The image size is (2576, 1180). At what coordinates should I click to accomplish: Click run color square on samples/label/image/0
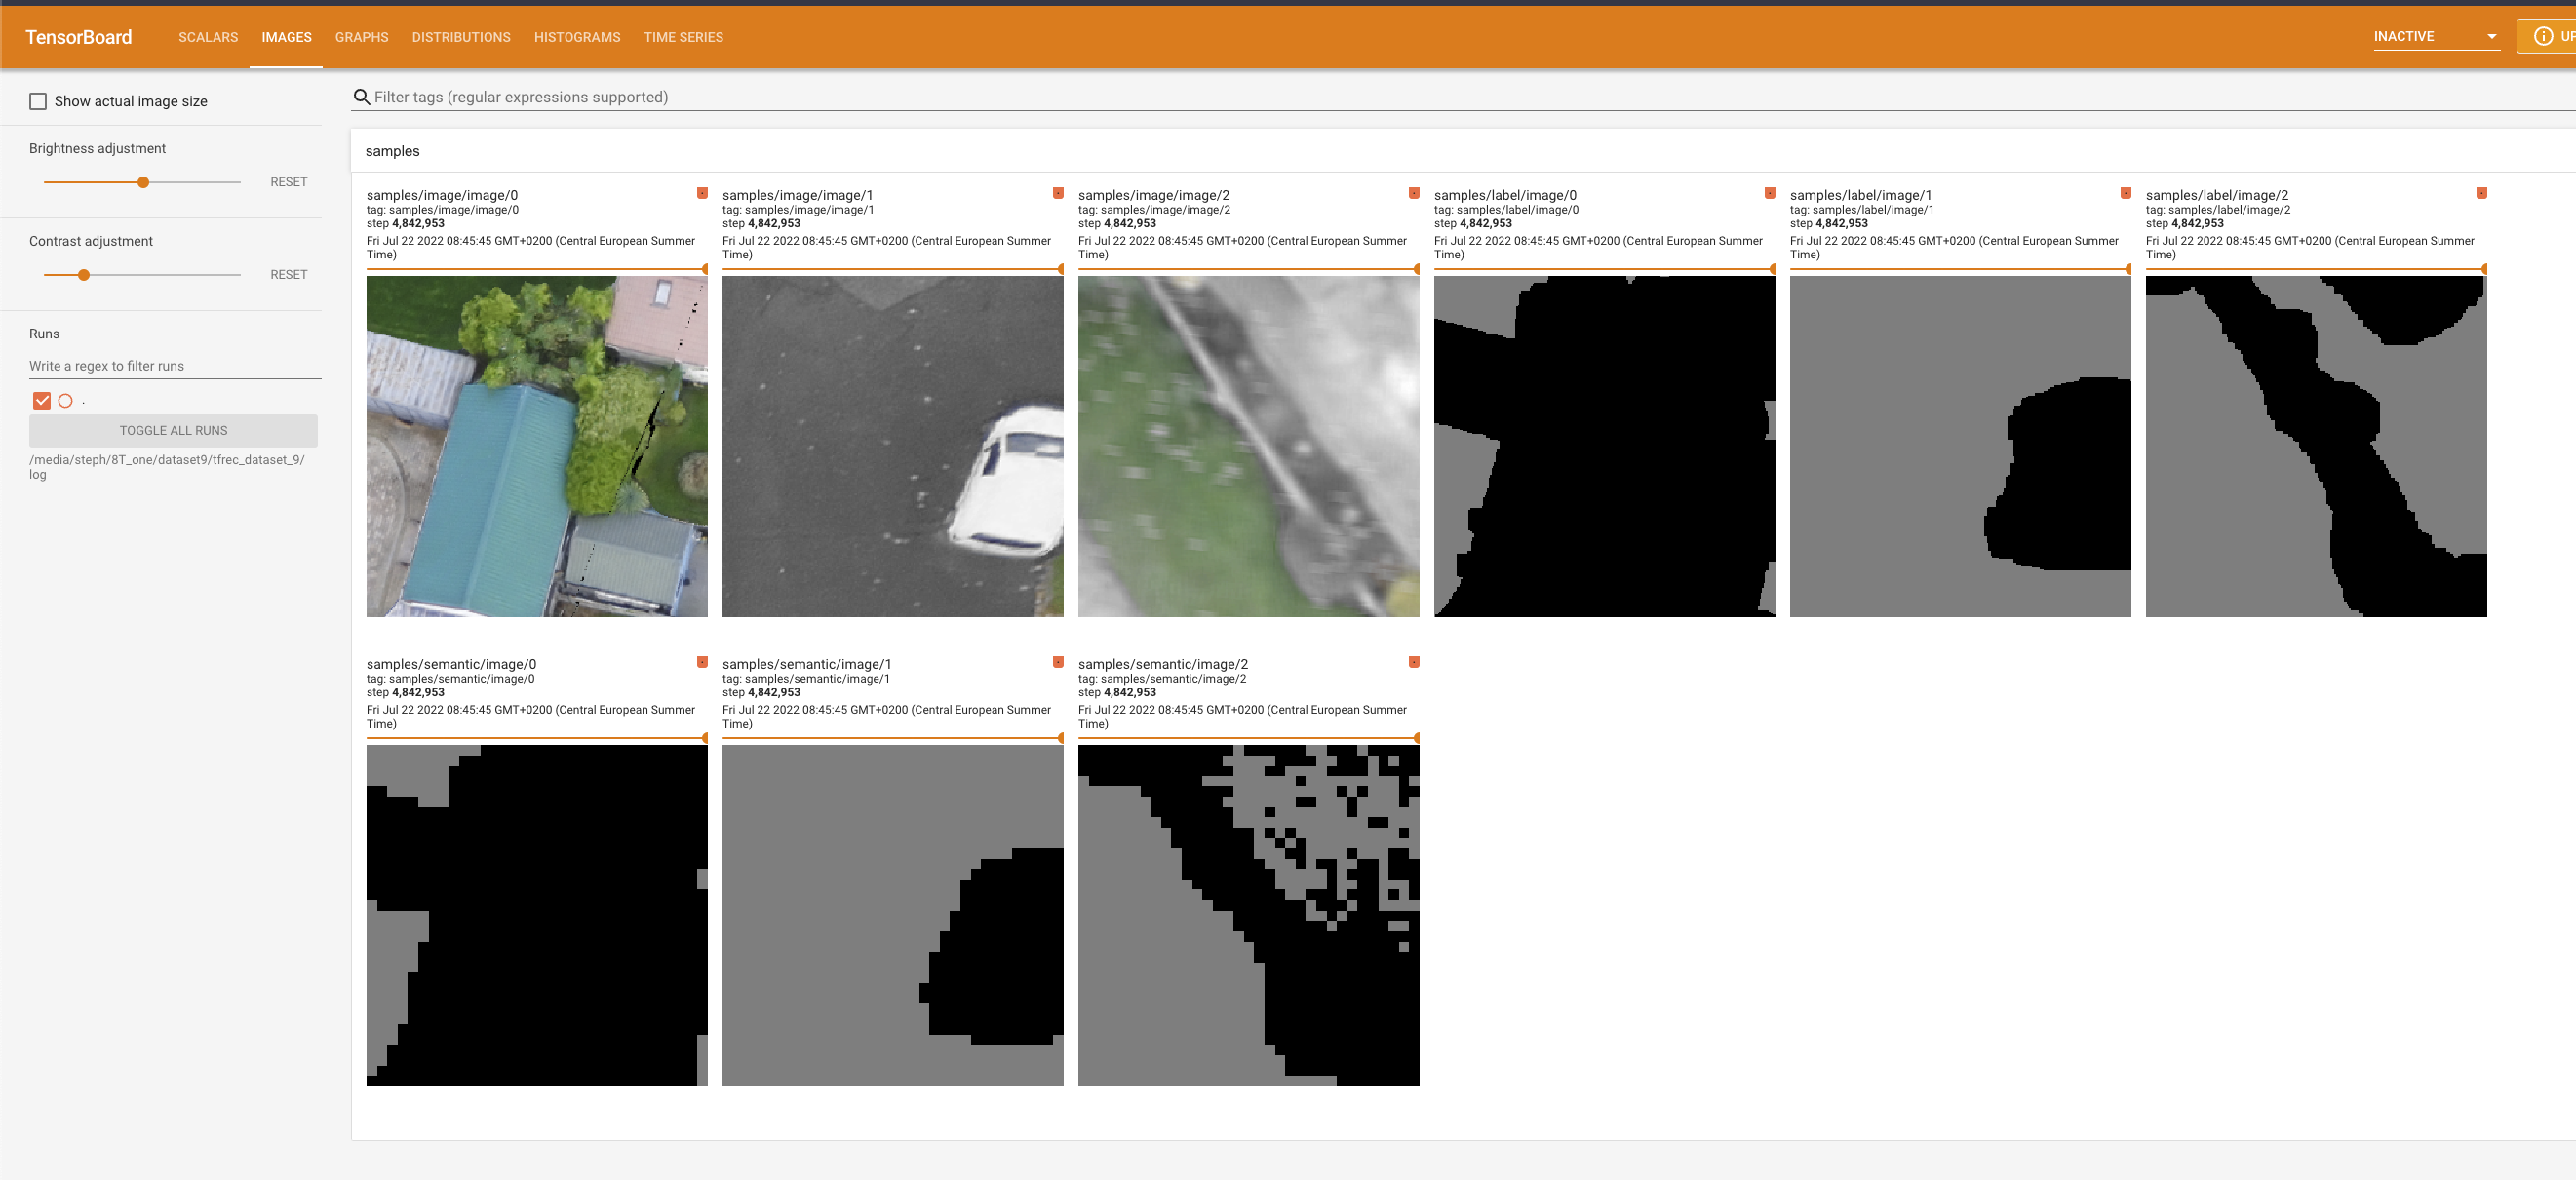tap(1769, 193)
